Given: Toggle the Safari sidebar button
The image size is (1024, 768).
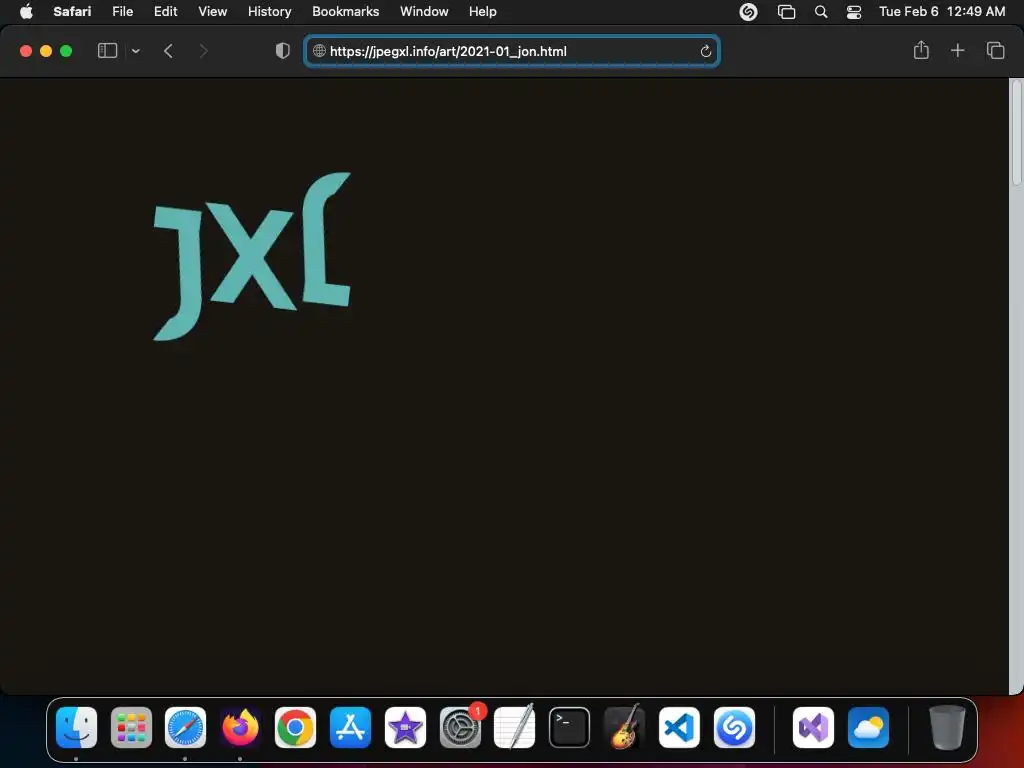Looking at the screenshot, I should coord(107,51).
